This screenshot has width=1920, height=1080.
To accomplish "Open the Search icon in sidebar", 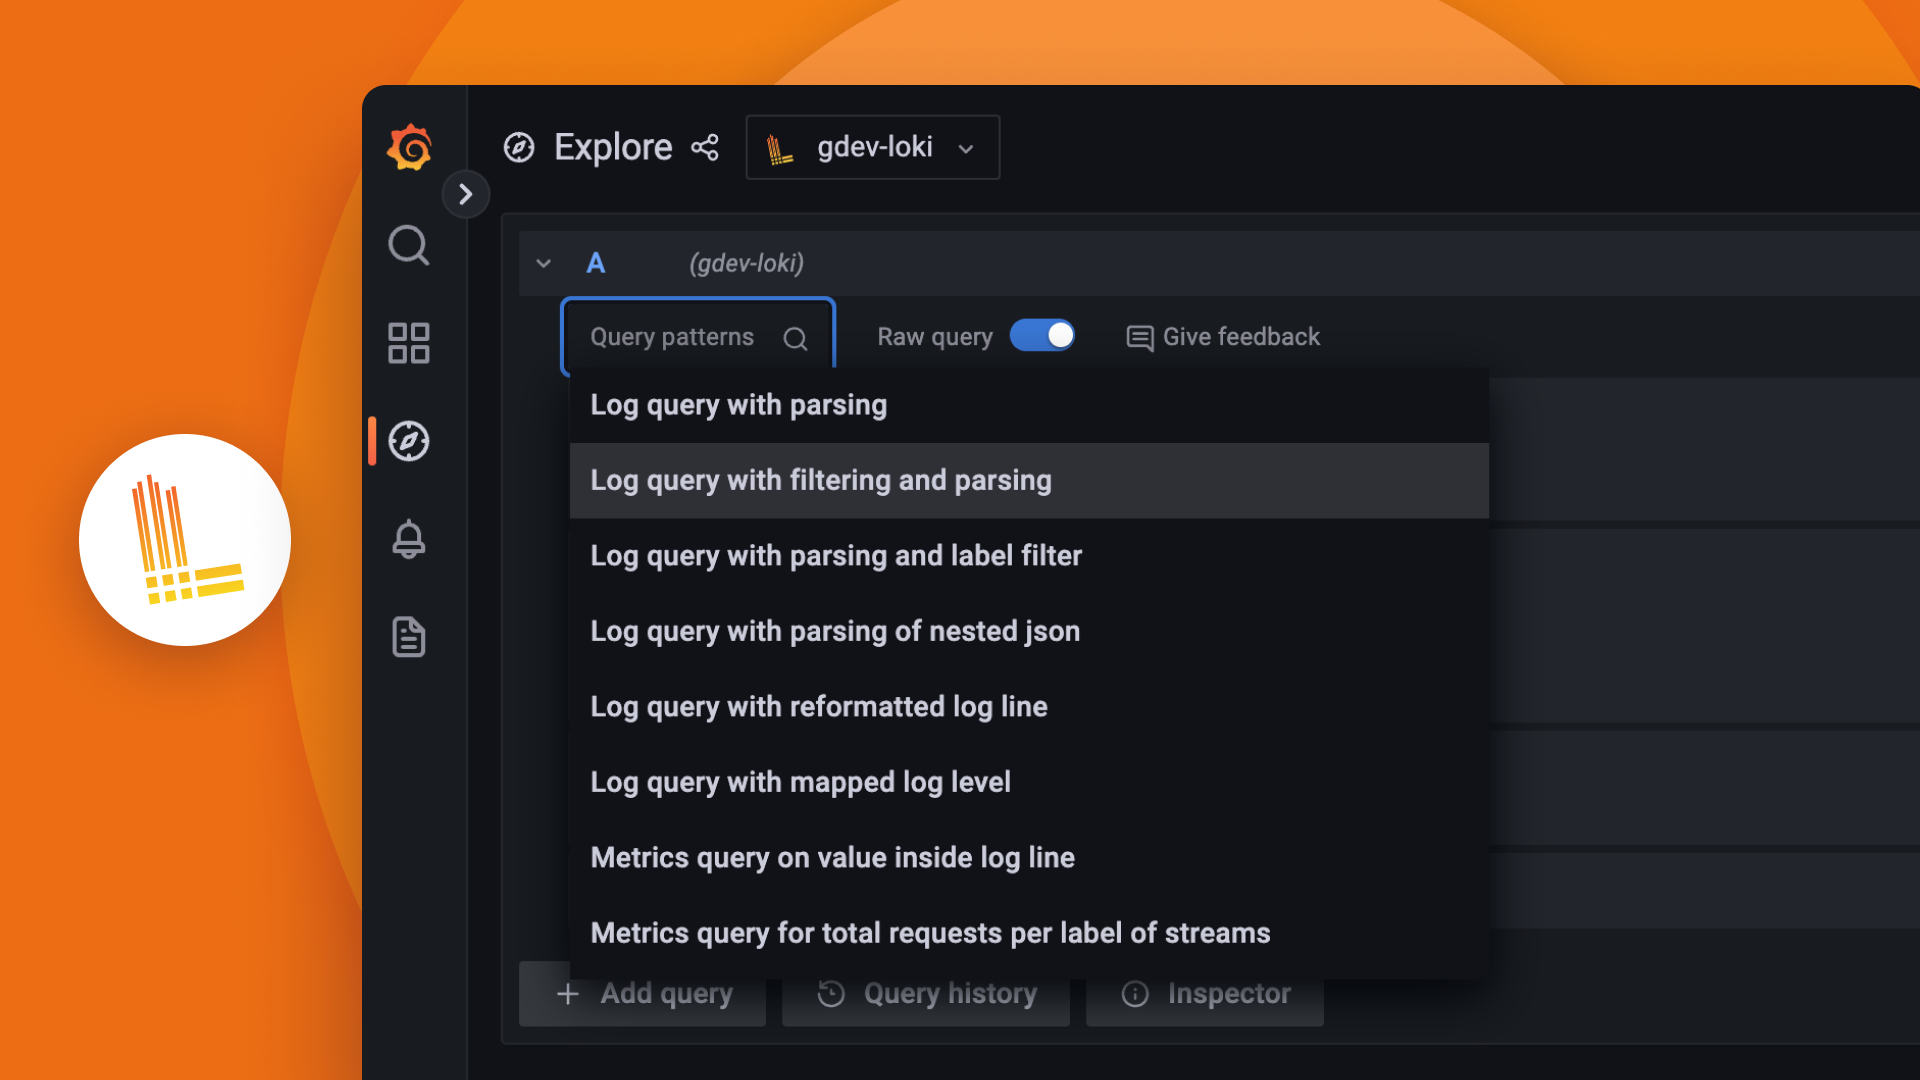I will click(x=409, y=245).
